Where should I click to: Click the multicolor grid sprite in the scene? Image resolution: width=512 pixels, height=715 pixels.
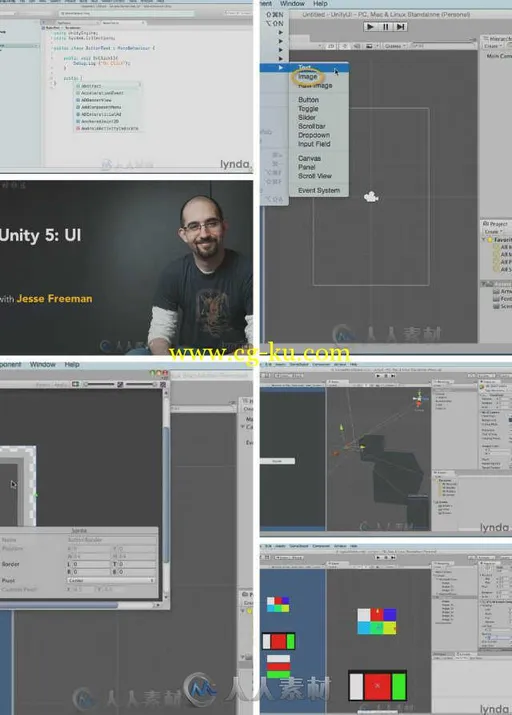coord(377,621)
